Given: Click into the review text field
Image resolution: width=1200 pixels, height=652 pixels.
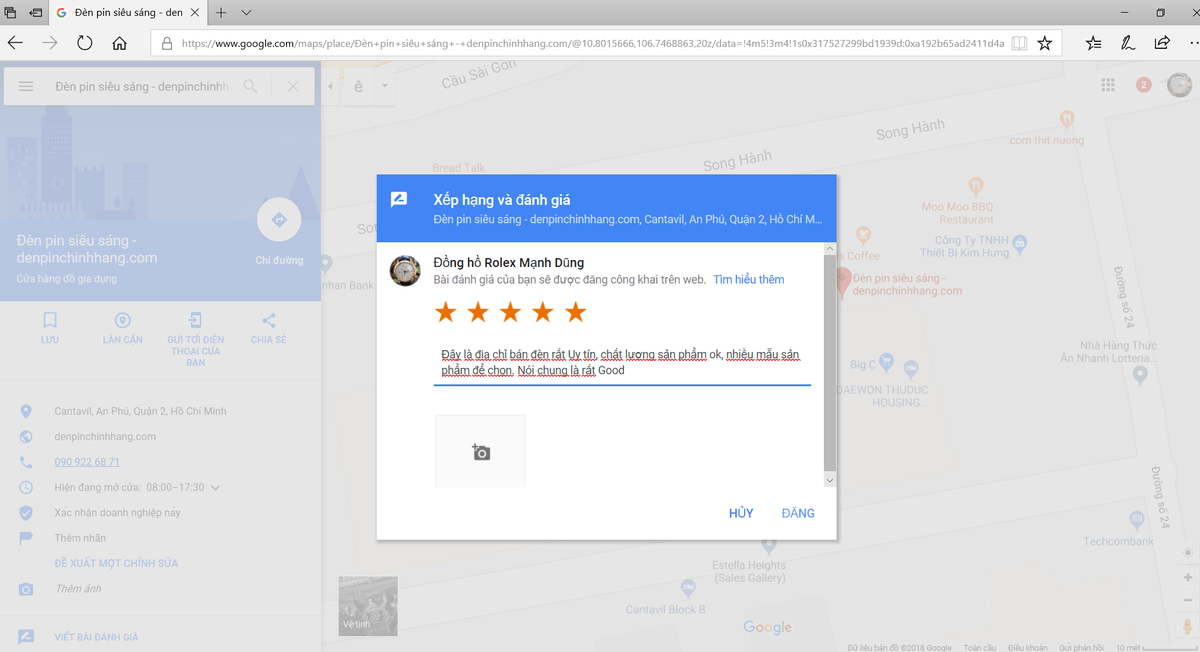Looking at the screenshot, I should point(622,363).
